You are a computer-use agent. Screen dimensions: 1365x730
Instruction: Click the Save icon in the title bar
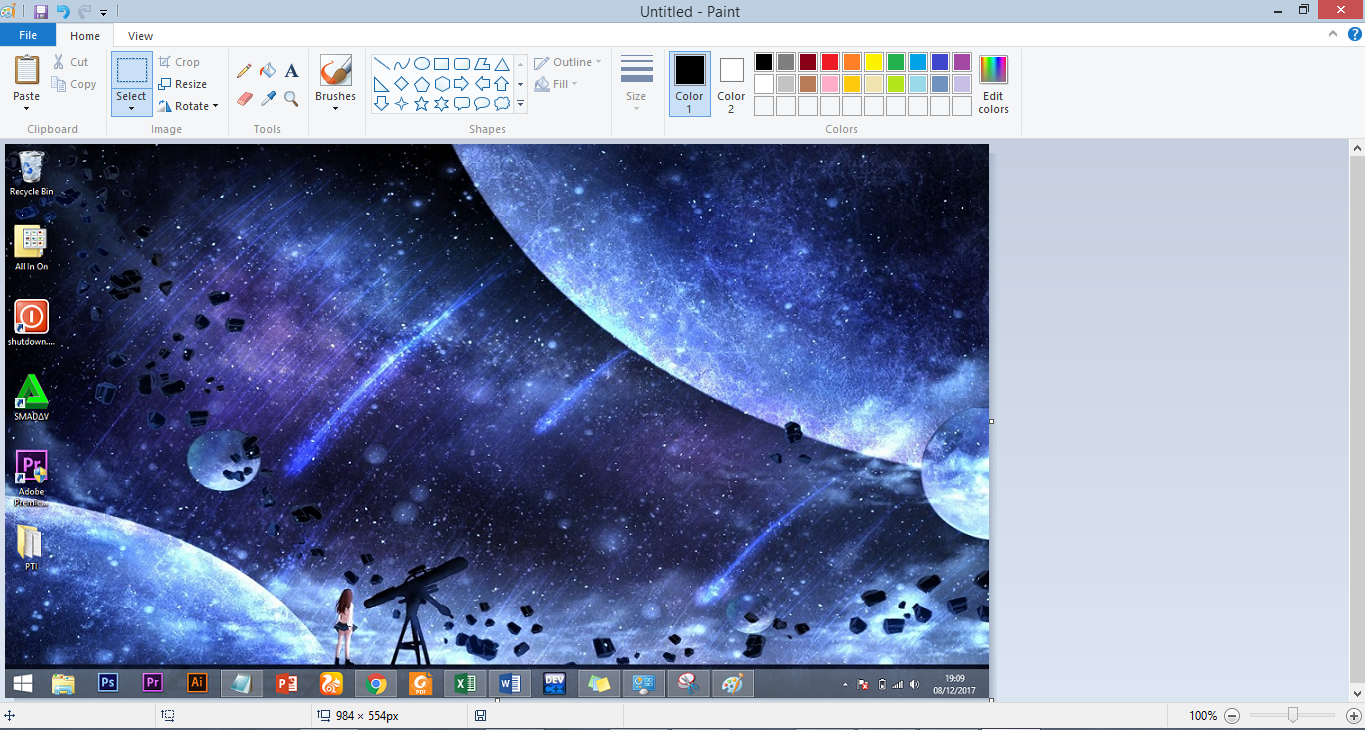[x=41, y=12]
